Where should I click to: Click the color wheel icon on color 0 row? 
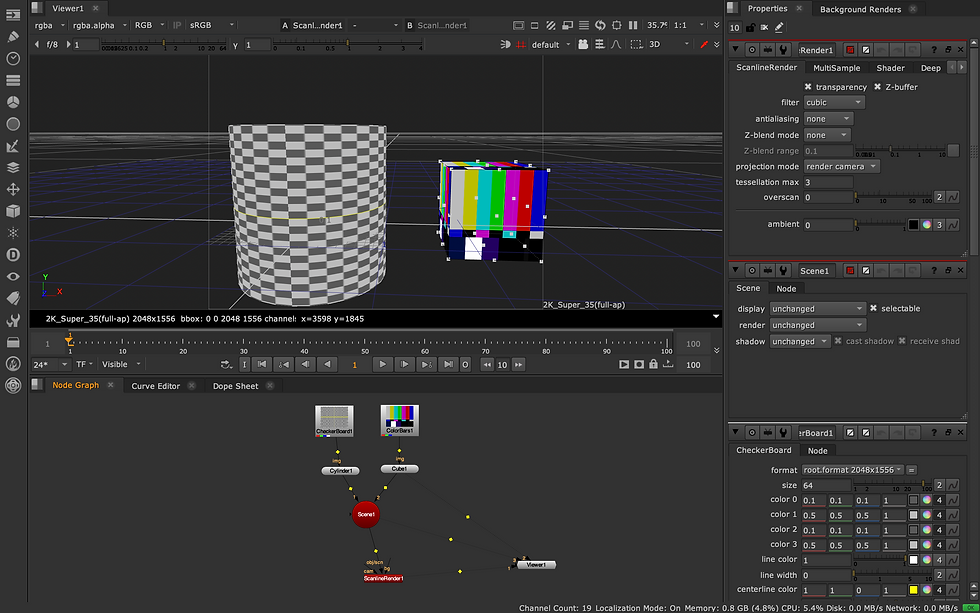(x=926, y=500)
